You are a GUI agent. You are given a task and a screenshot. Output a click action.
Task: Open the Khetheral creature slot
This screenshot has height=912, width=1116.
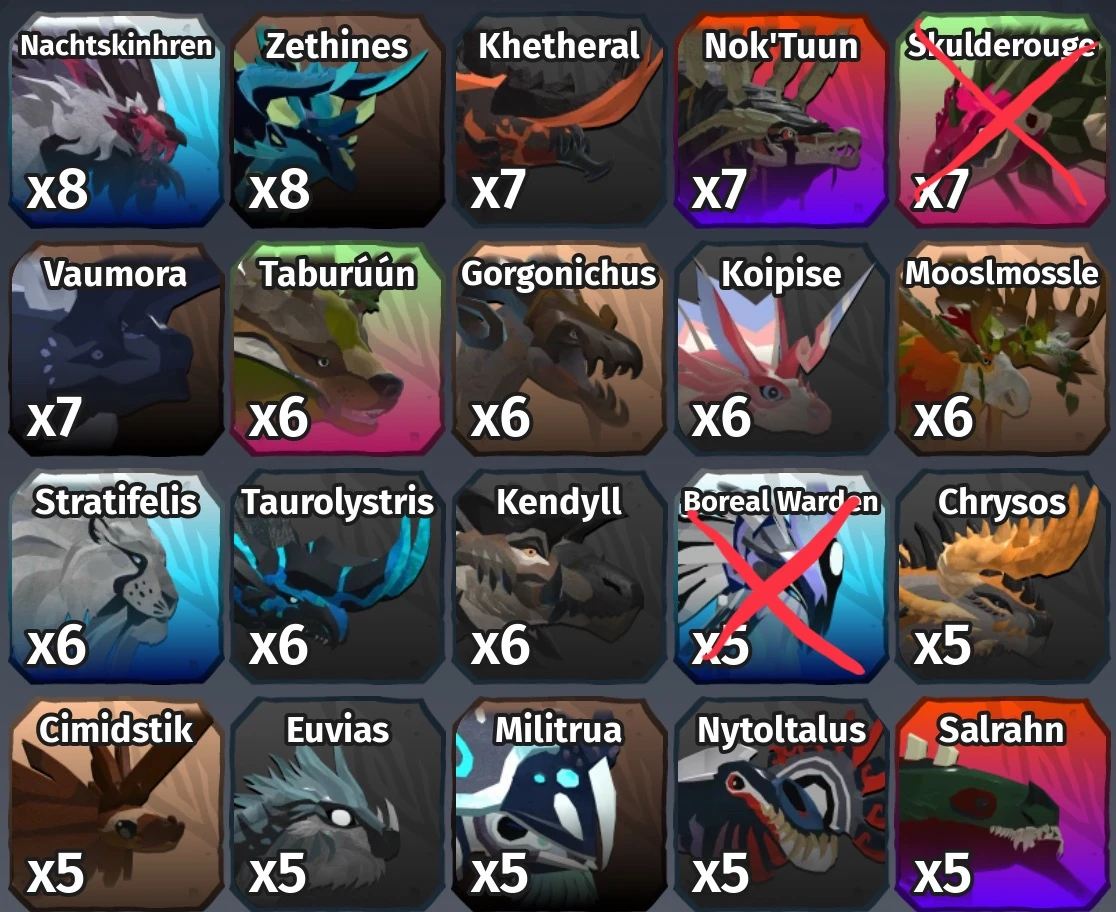(x=559, y=120)
